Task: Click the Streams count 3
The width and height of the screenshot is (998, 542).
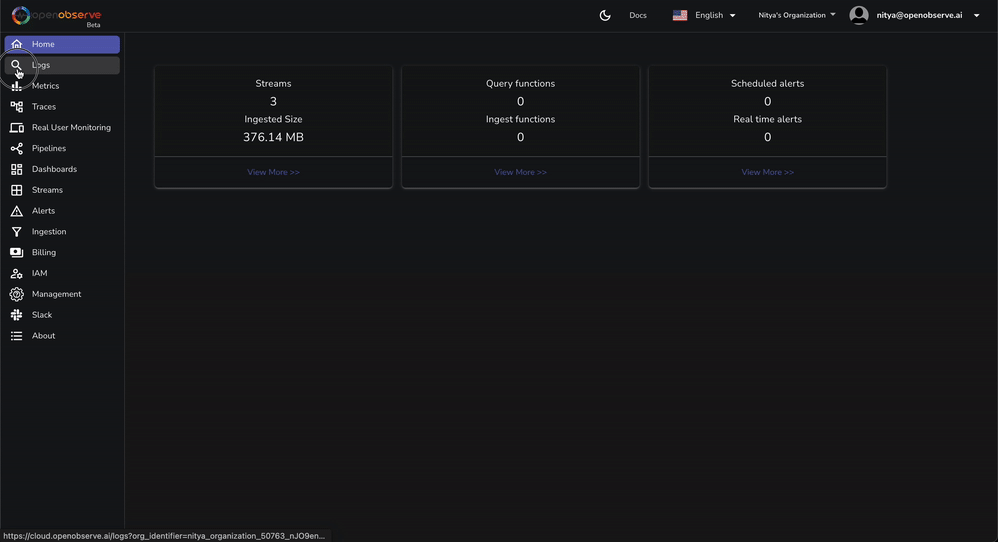Action: pos(273,102)
